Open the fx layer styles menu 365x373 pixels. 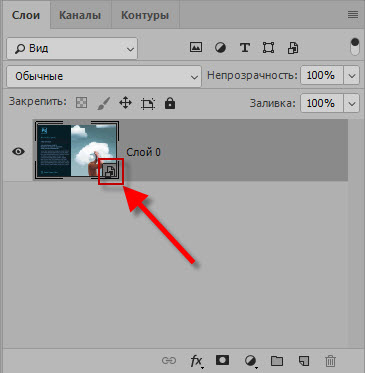tap(197, 361)
